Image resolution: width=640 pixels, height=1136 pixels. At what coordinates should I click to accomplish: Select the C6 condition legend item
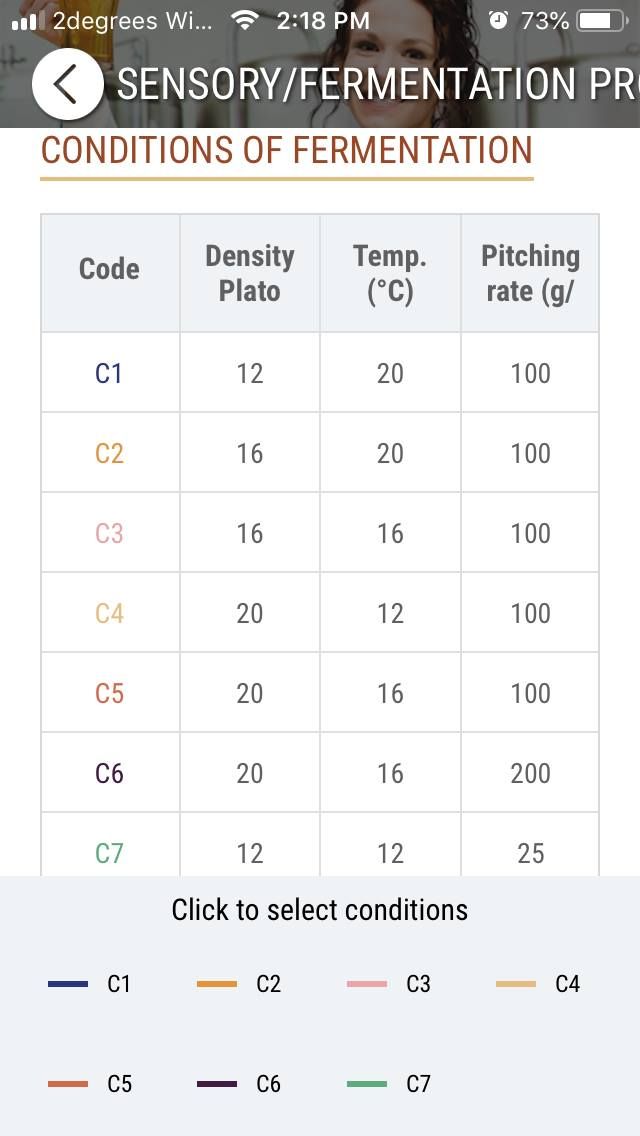tap(240, 1084)
